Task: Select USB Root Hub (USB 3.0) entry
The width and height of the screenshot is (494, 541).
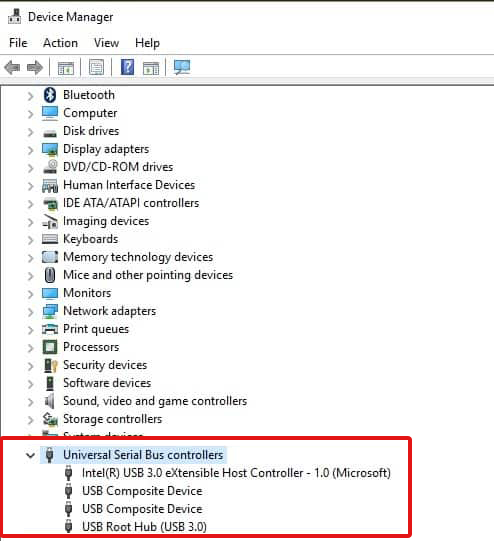Action: 144,527
